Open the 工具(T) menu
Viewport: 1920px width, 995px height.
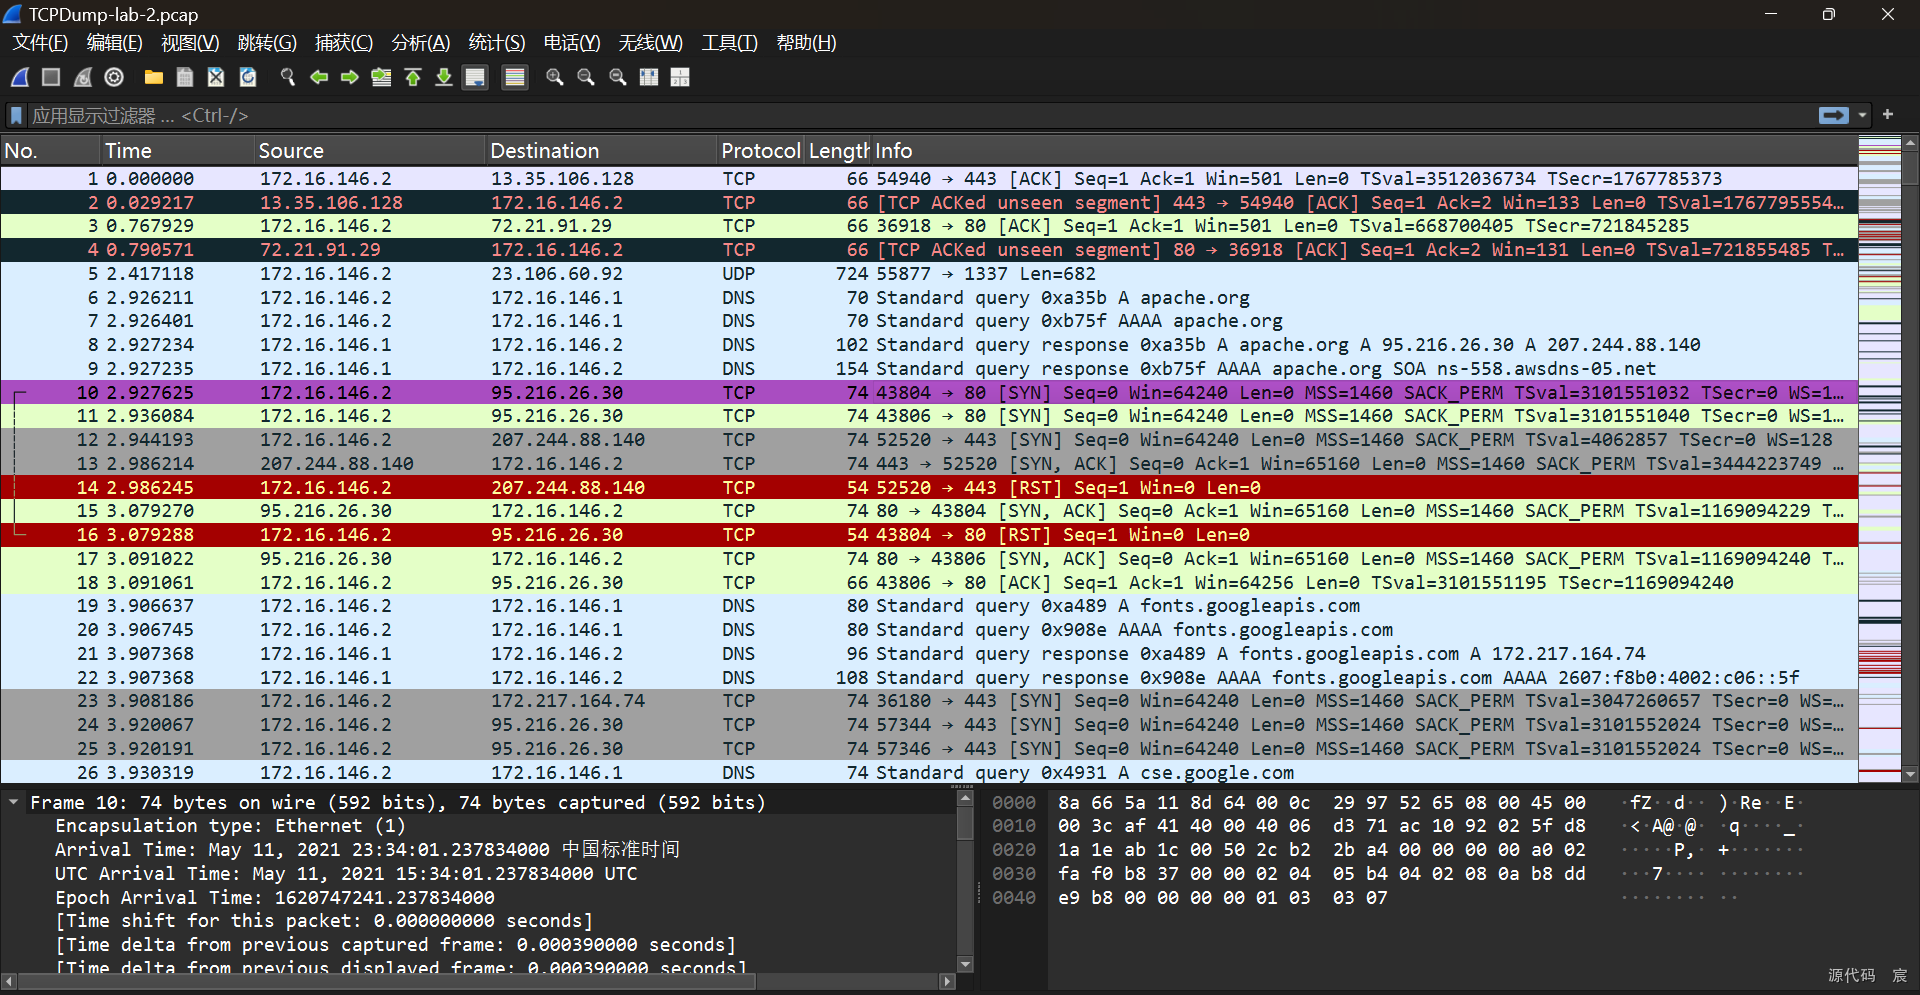click(x=730, y=43)
